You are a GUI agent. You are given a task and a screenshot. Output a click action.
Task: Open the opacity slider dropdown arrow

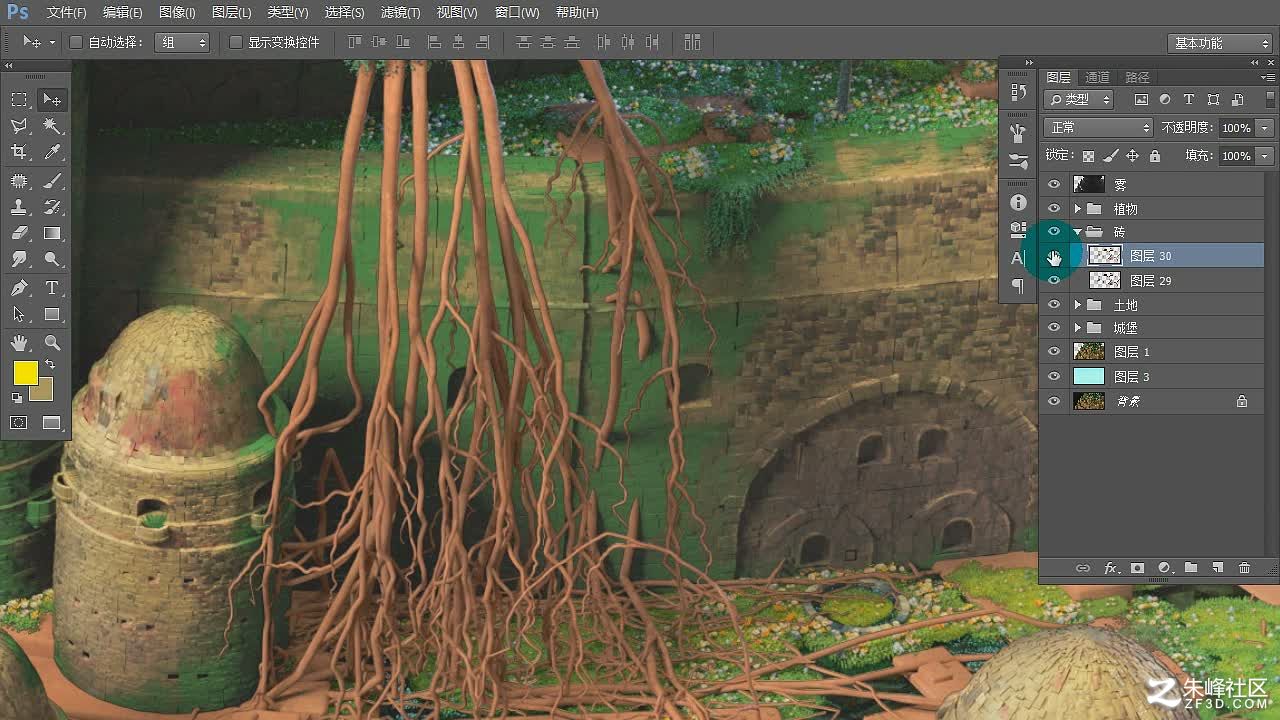point(1265,128)
